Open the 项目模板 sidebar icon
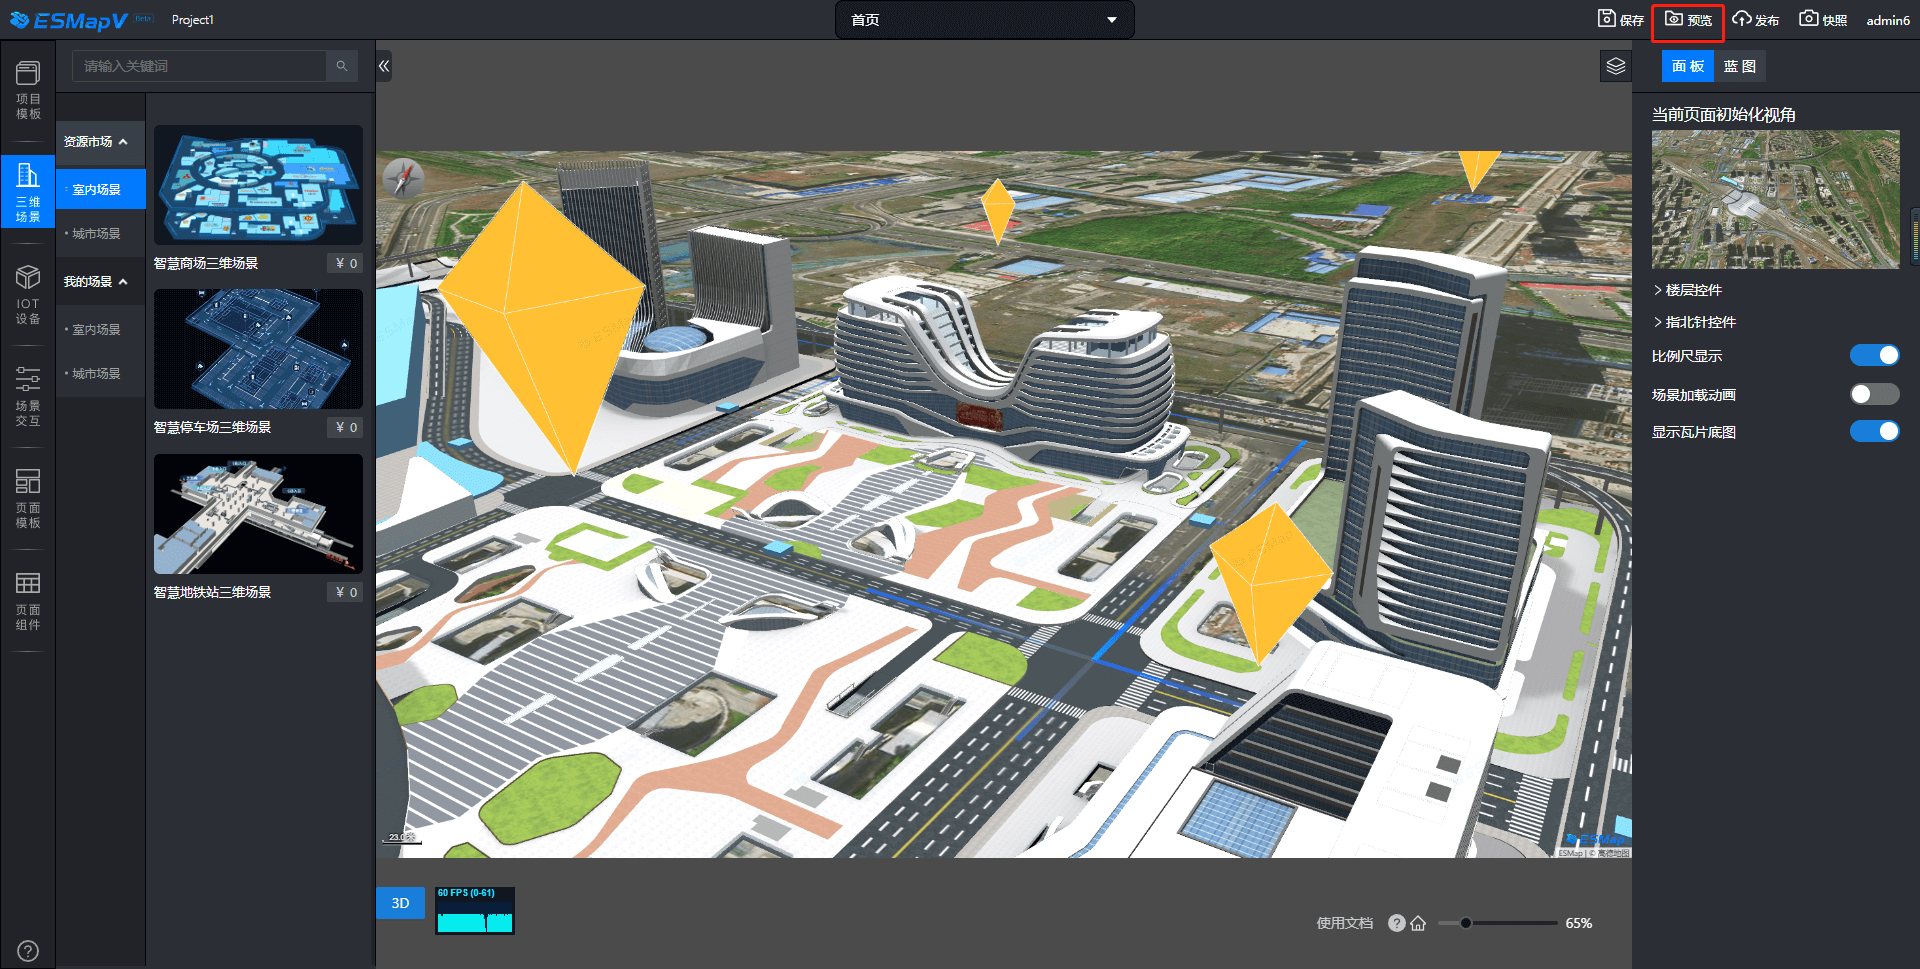The width and height of the screenshot is (1920, 969). point(28,90)
